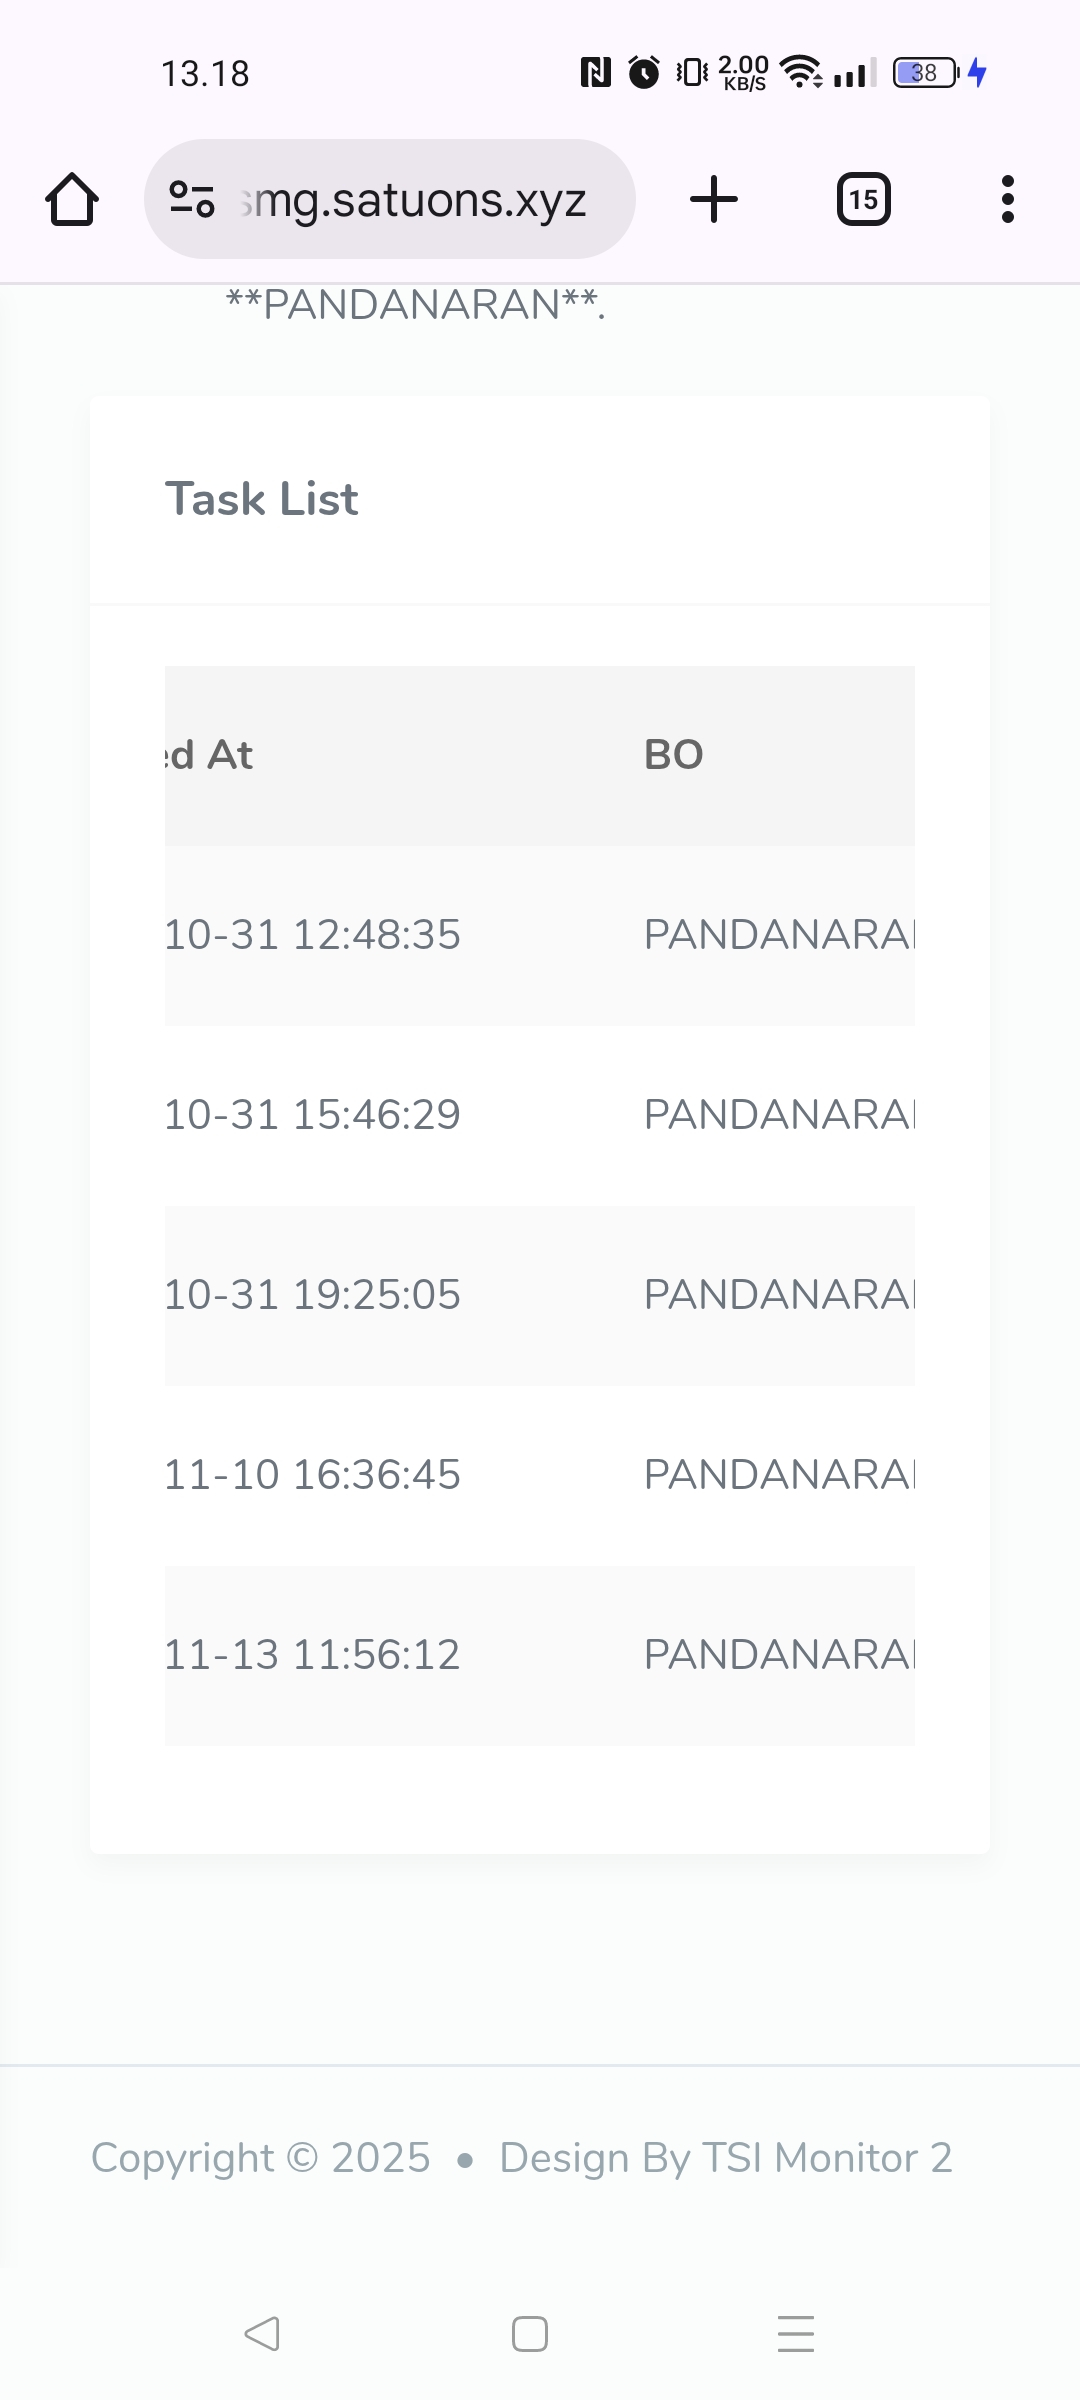Tap the alarm clock status icon
The image size is (1080, 2400).
click(644, 72)
